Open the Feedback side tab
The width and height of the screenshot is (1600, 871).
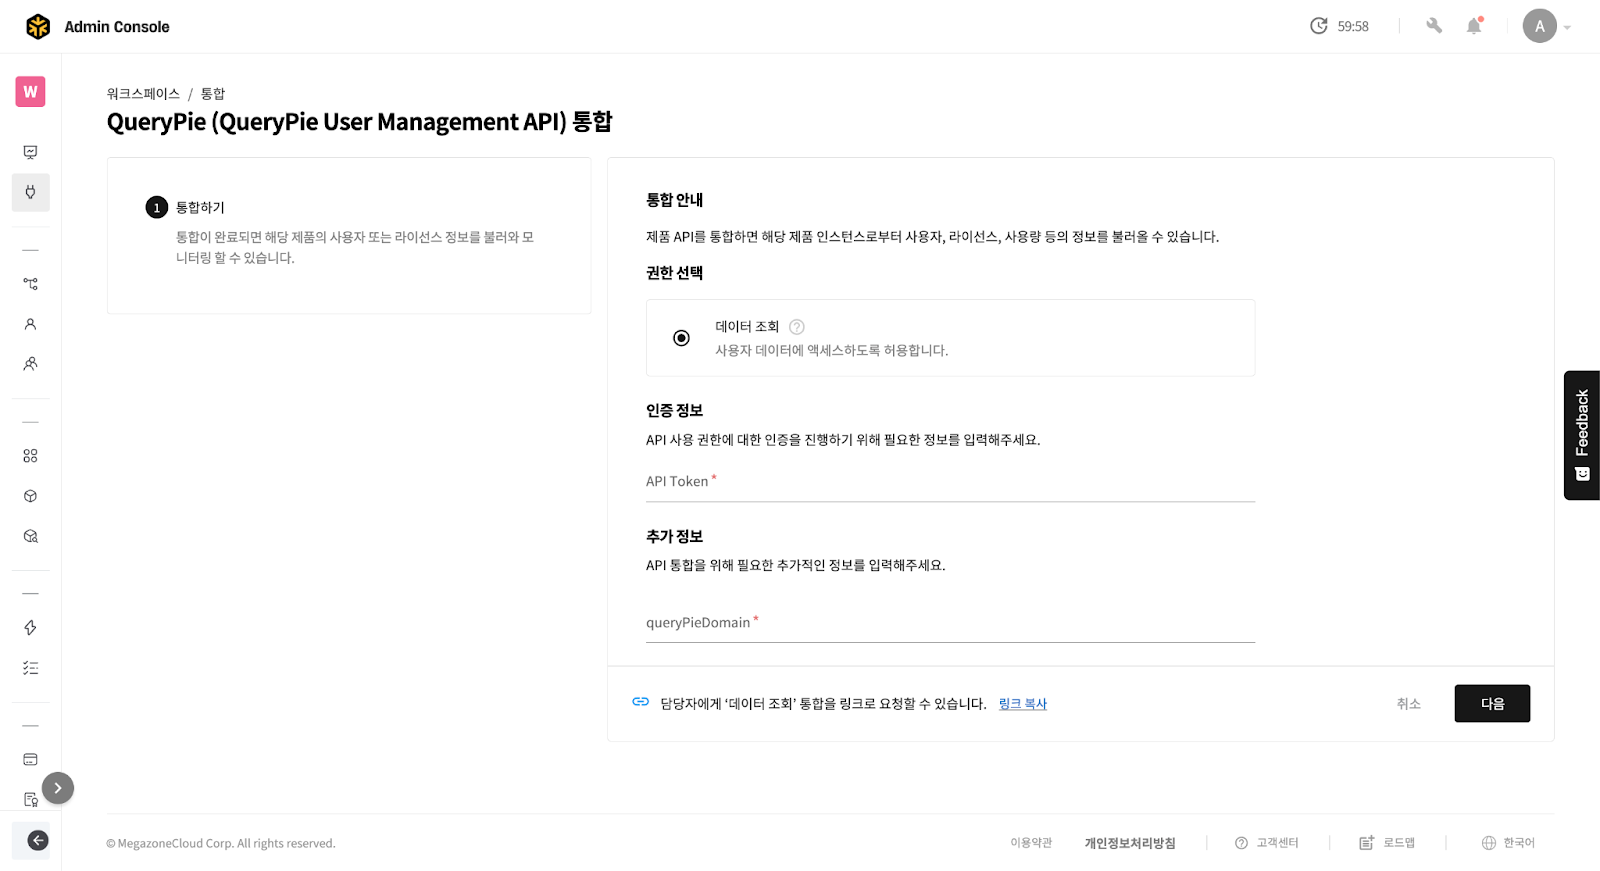pos(1582,435)
